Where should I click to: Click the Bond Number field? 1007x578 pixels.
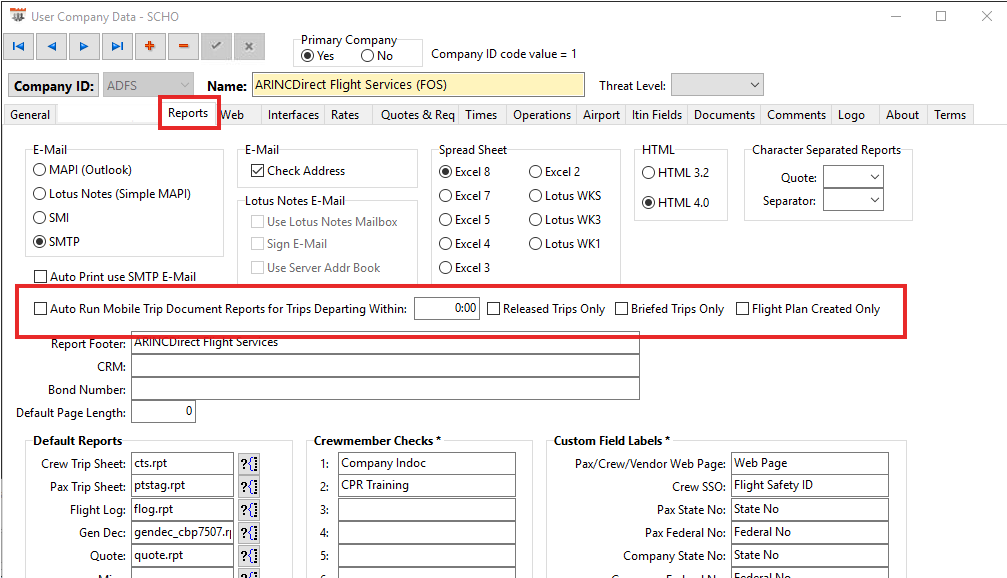[385, 389]
